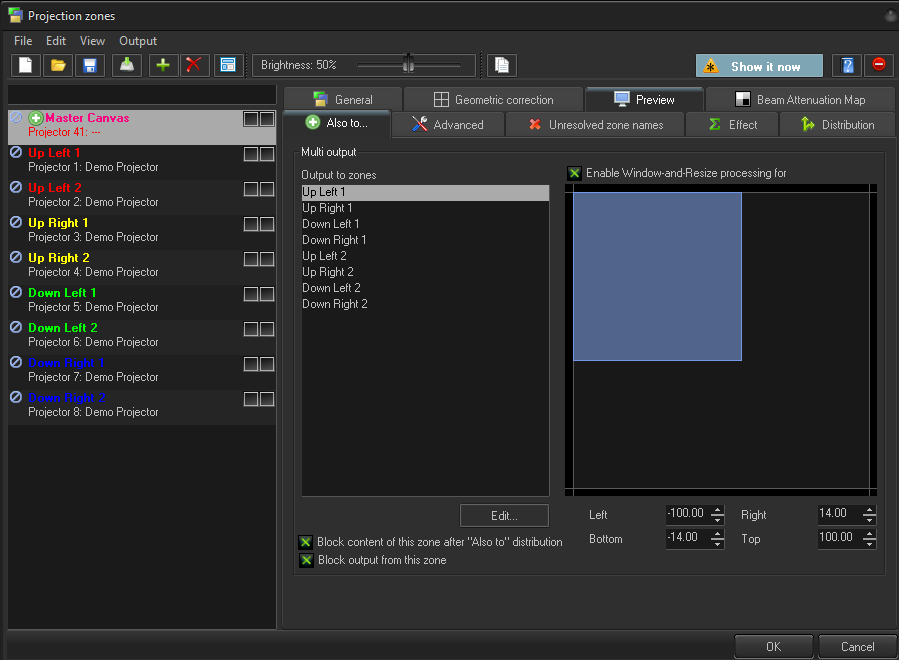Toggle Block content after Also to distribution
The height and width of the screenshot is (660, 899).
pyautogui.click(x=306, y=542)
